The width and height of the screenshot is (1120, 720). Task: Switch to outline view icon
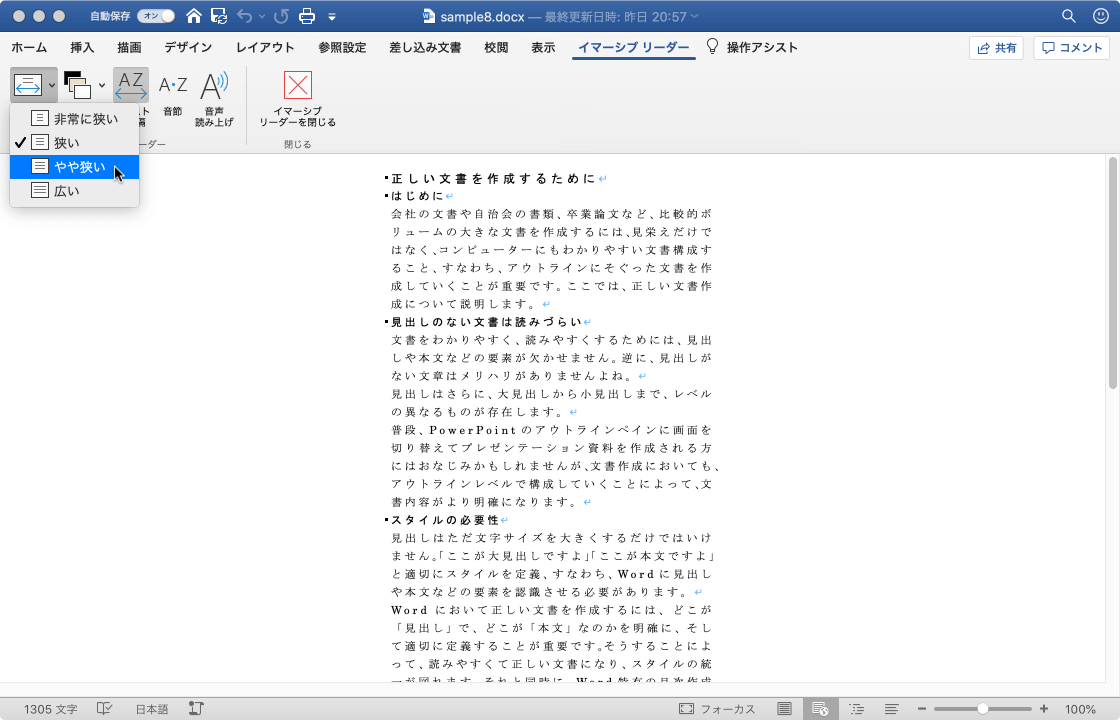pos(856,709)
